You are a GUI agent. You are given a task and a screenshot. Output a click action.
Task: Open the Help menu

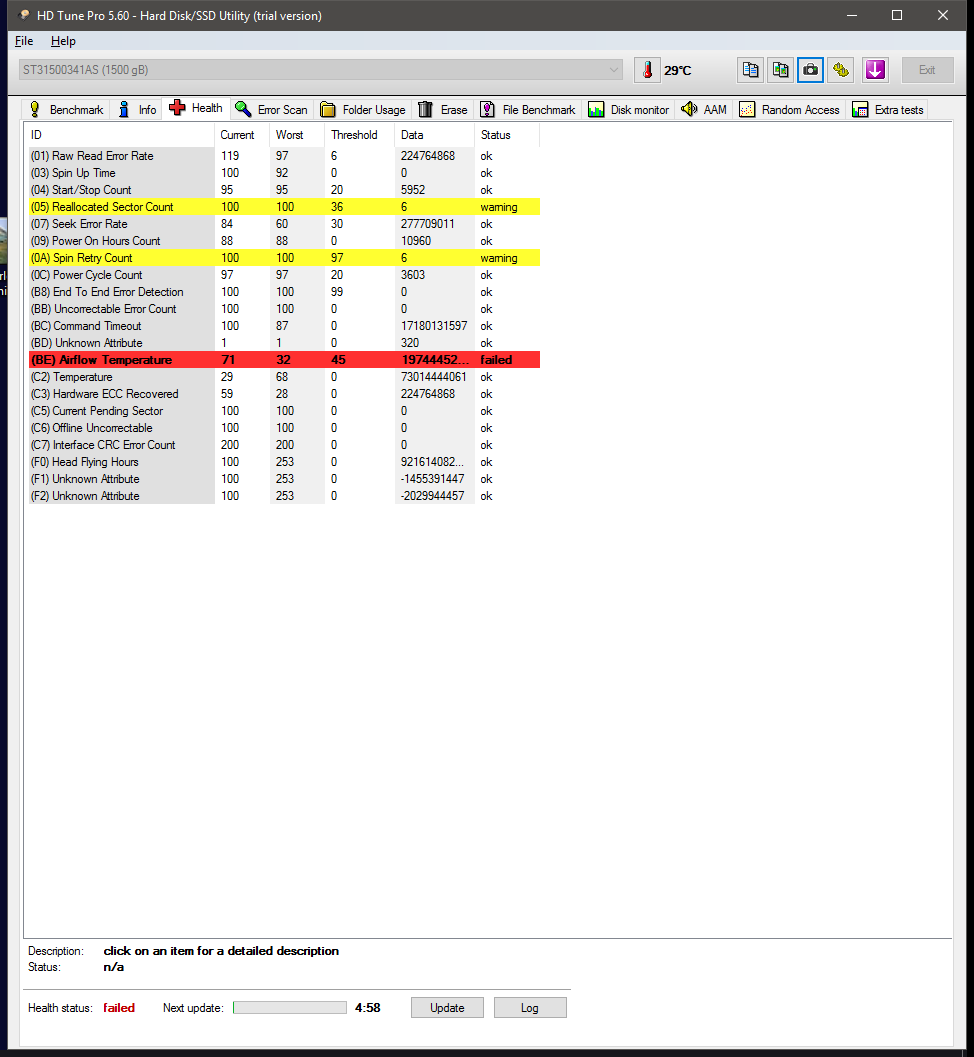pos(63,41)
